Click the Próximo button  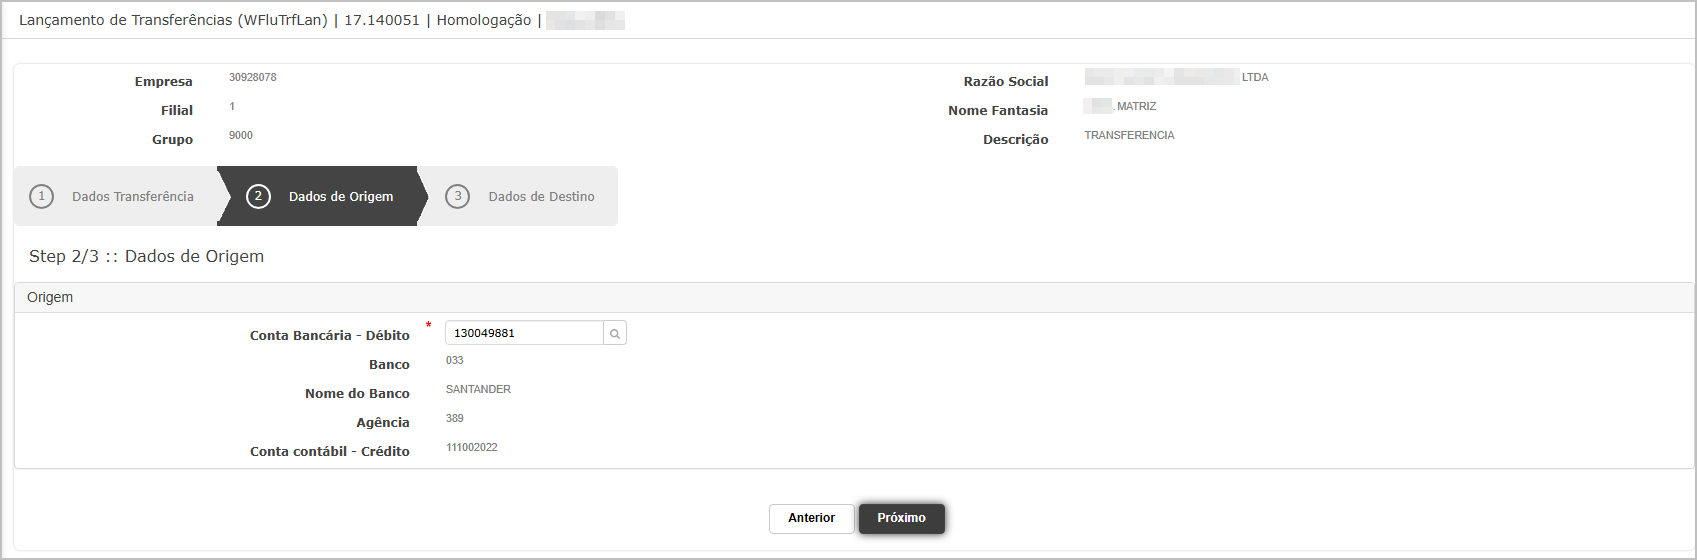click(x=902, y=518)
